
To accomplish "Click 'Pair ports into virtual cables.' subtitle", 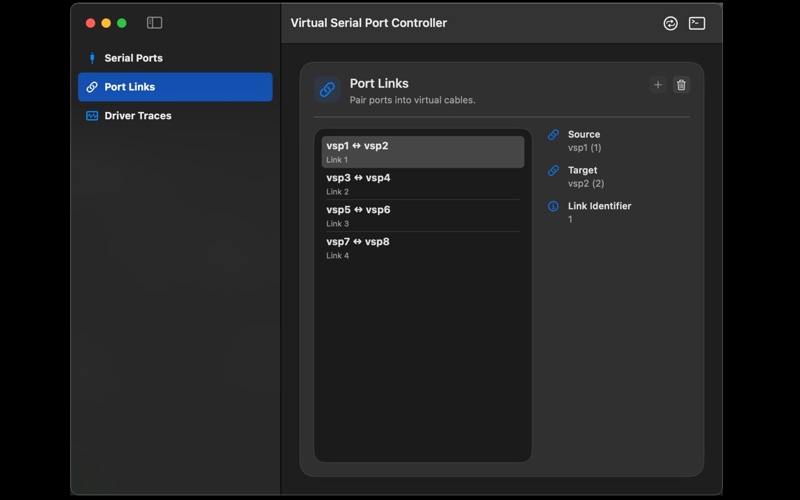I will pos(412,100).
